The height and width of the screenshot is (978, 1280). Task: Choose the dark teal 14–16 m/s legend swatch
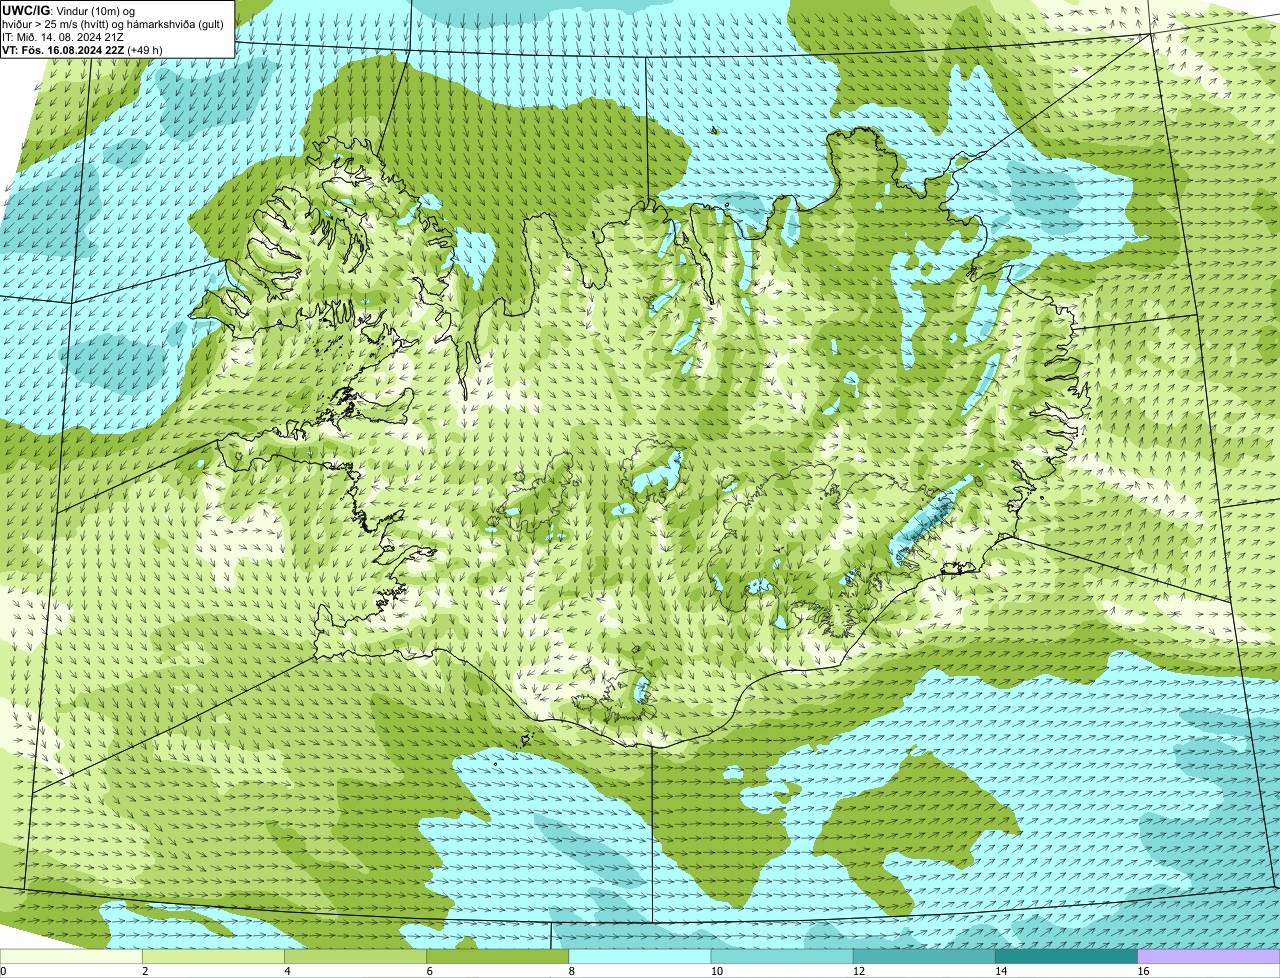(1066, 957)
